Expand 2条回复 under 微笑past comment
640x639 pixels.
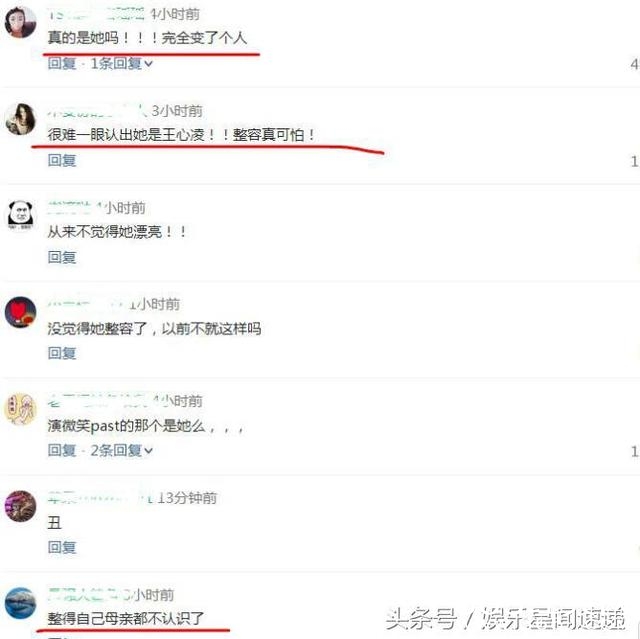click(121, 450)
